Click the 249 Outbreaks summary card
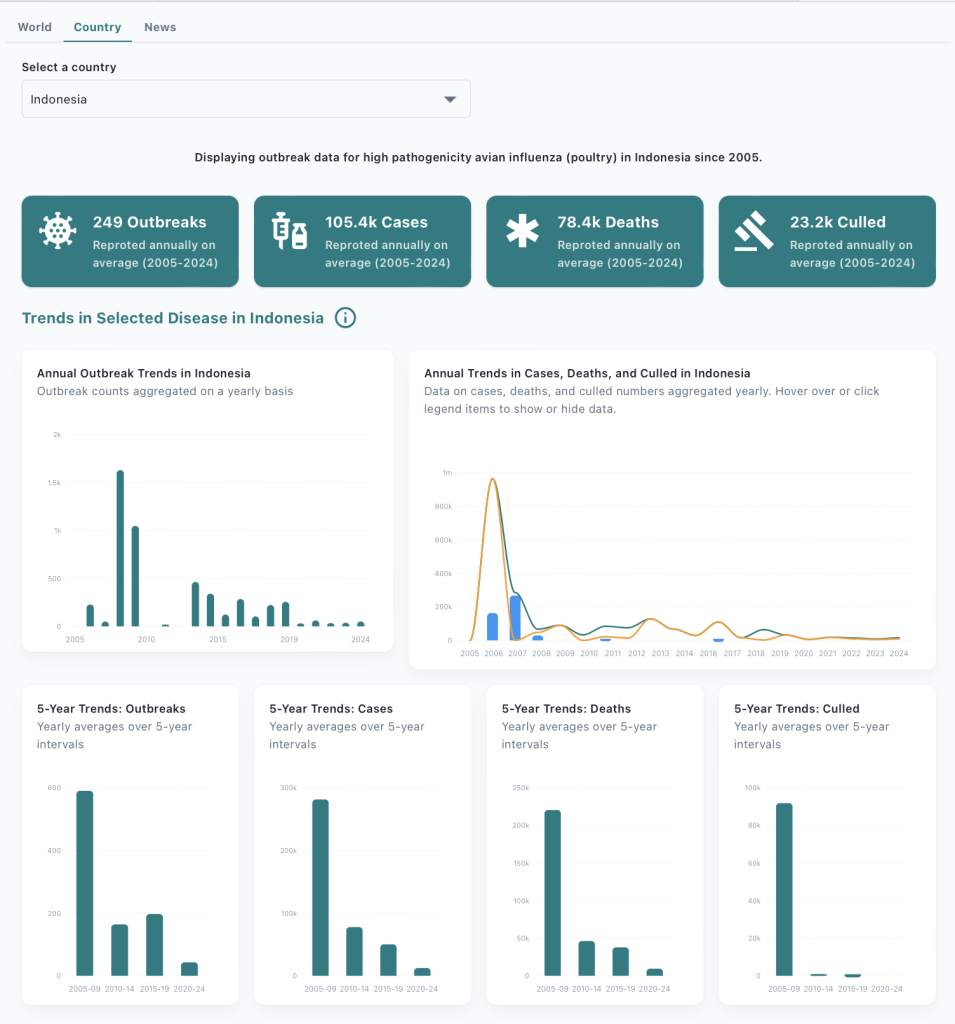Image resolution: width=955 pixels, height=1024 pixels. tap(130, 241)
